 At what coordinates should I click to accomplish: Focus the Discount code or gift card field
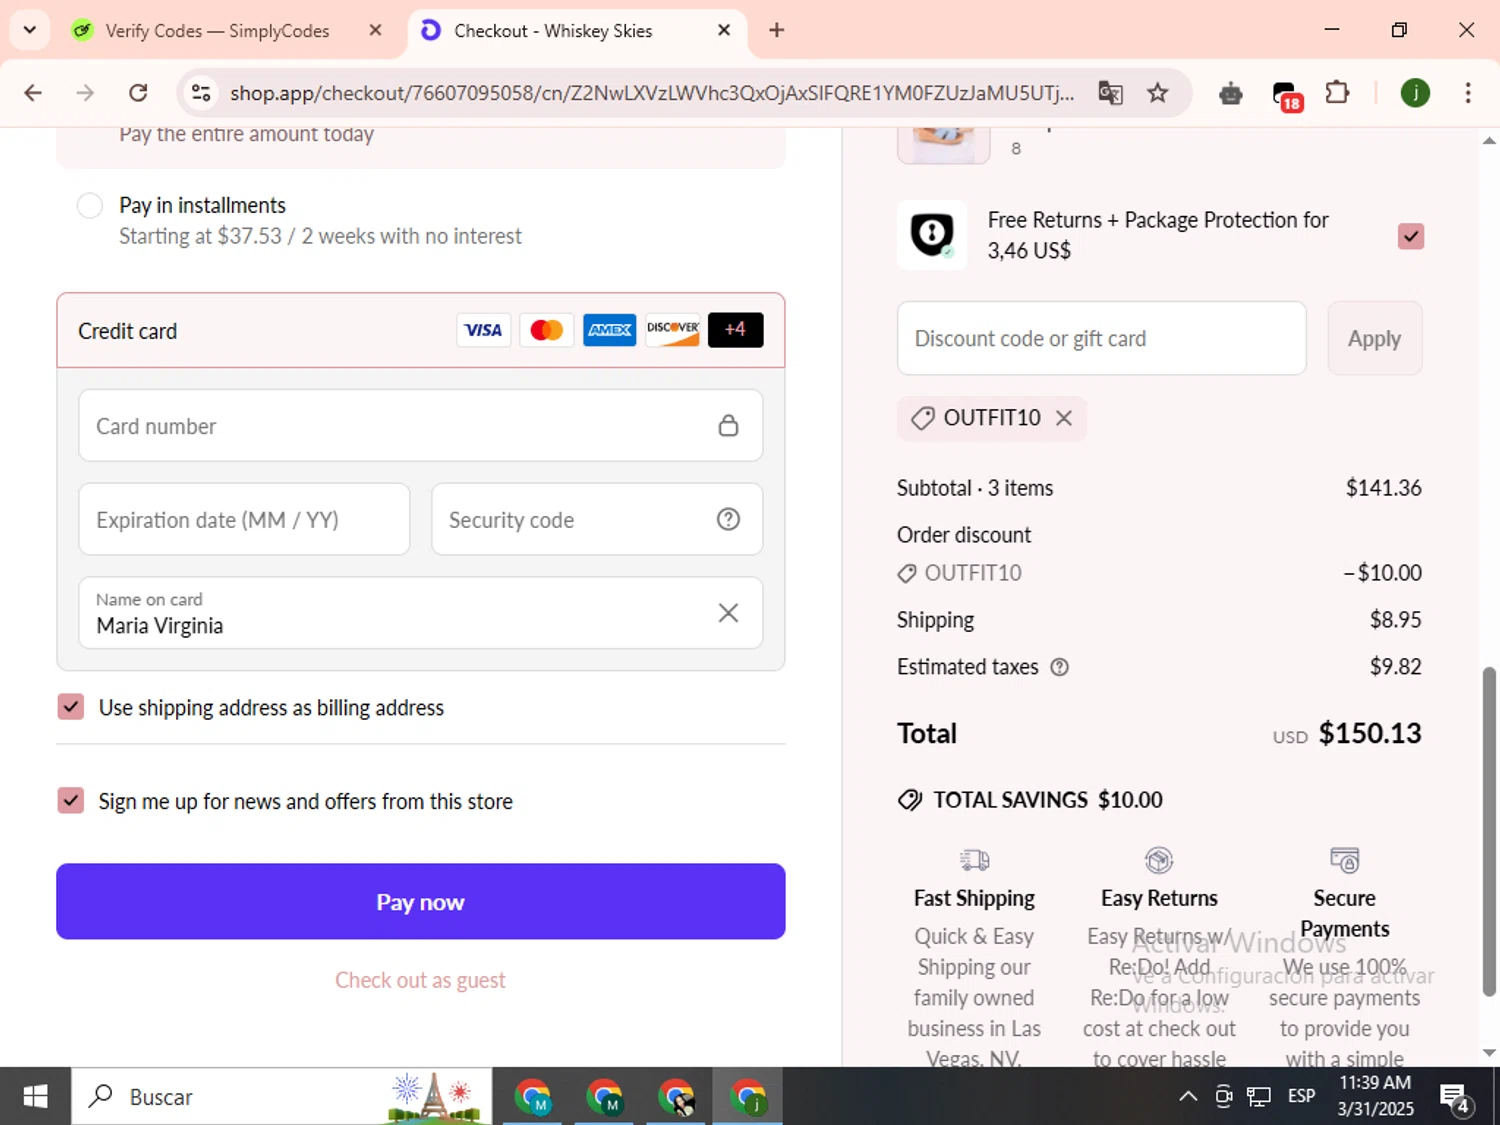tap(1101, 339)
